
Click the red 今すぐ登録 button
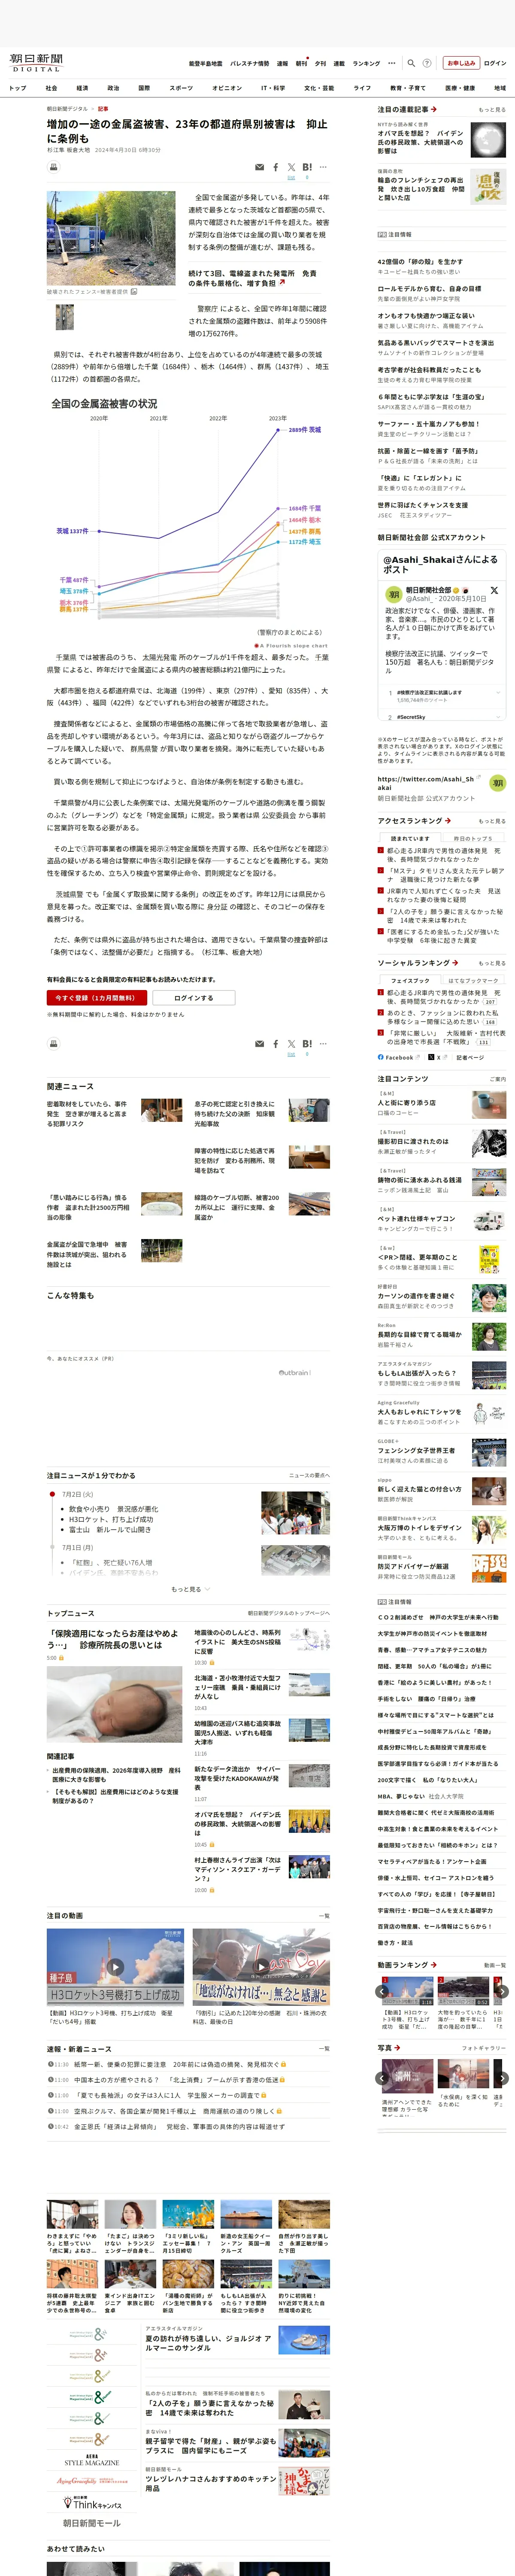(97, 998)
